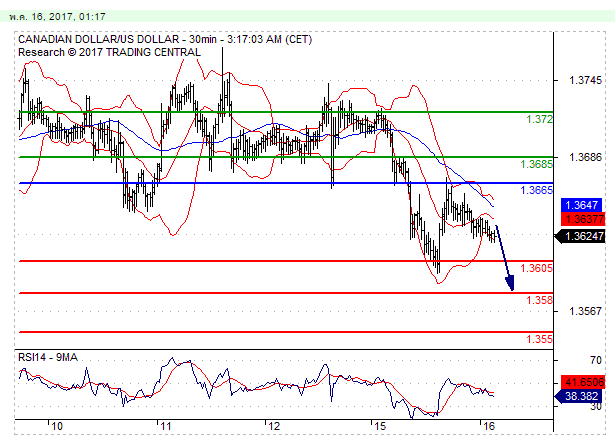Click the price axis value 1.3567
Image resolution: width=615 pixels, height=447 pixels.
pos(585,311)
